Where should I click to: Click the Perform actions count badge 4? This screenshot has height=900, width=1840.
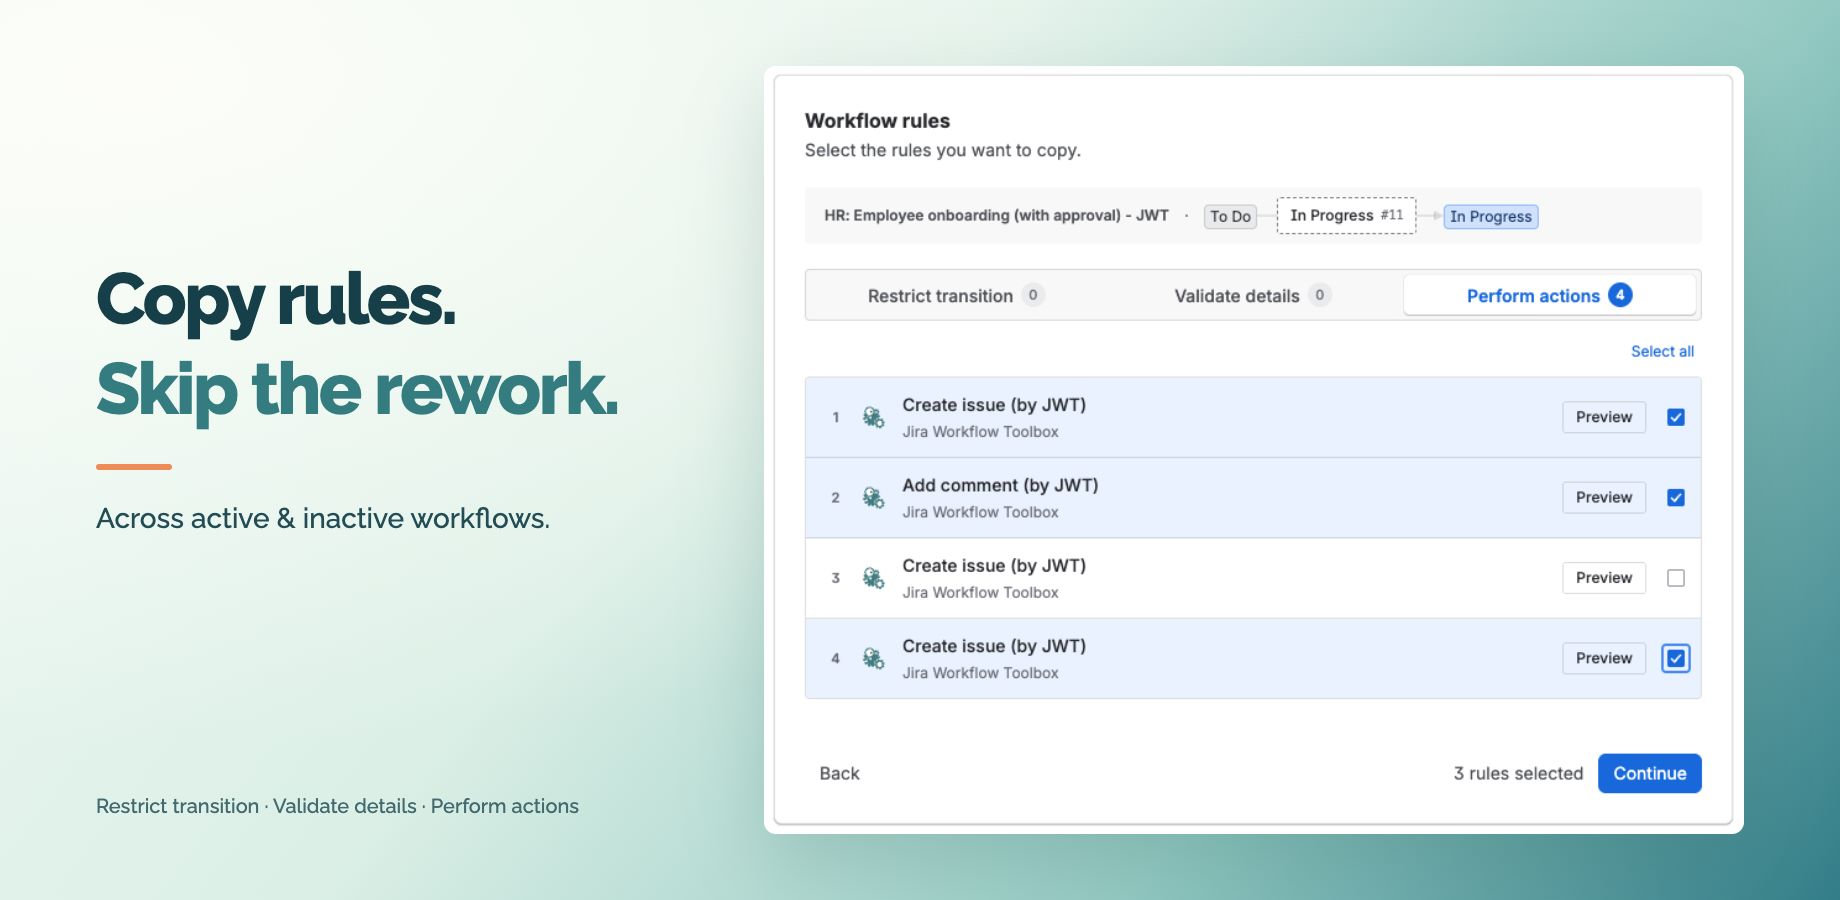(x=1620, y=295)
